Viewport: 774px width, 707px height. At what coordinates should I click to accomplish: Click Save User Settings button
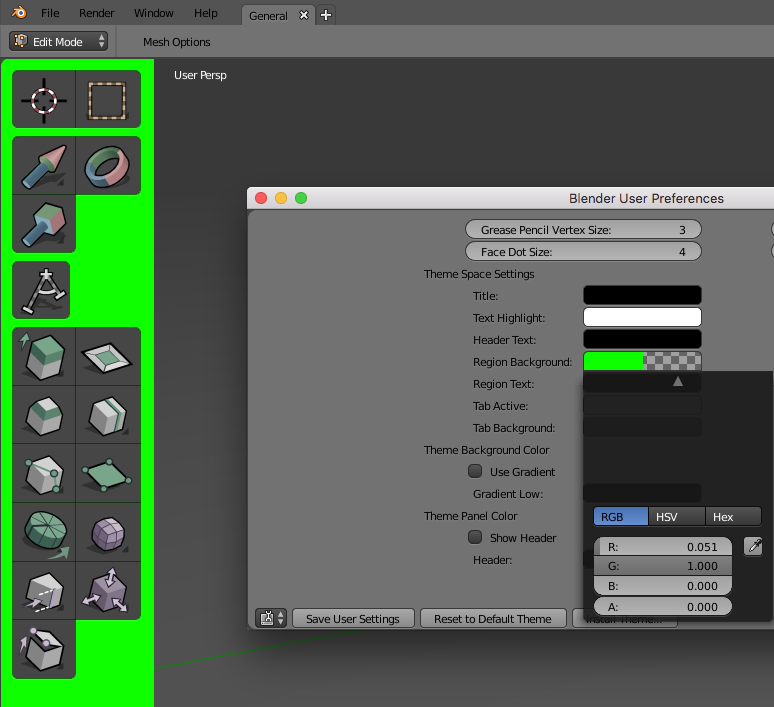(x=353, y=619)
